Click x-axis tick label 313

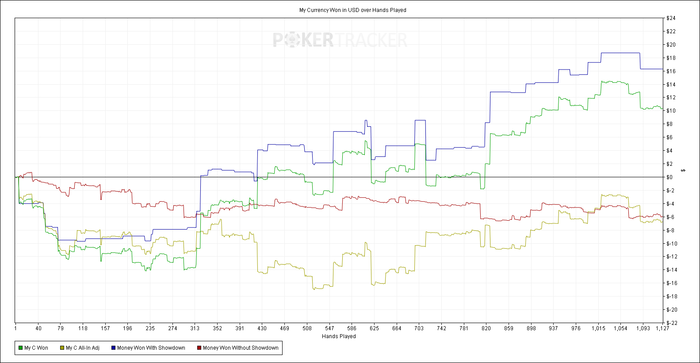click(x=195, y=329)
